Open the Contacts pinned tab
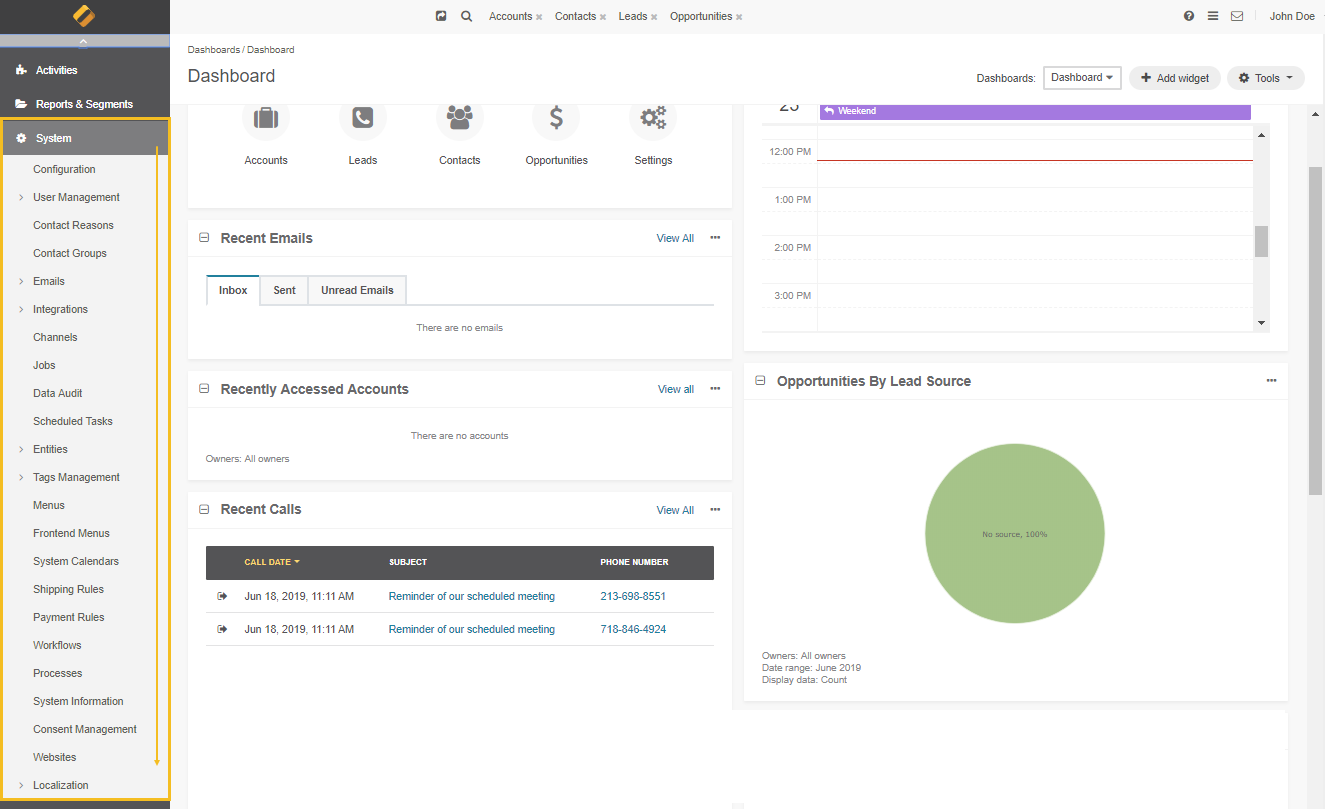 575,16
